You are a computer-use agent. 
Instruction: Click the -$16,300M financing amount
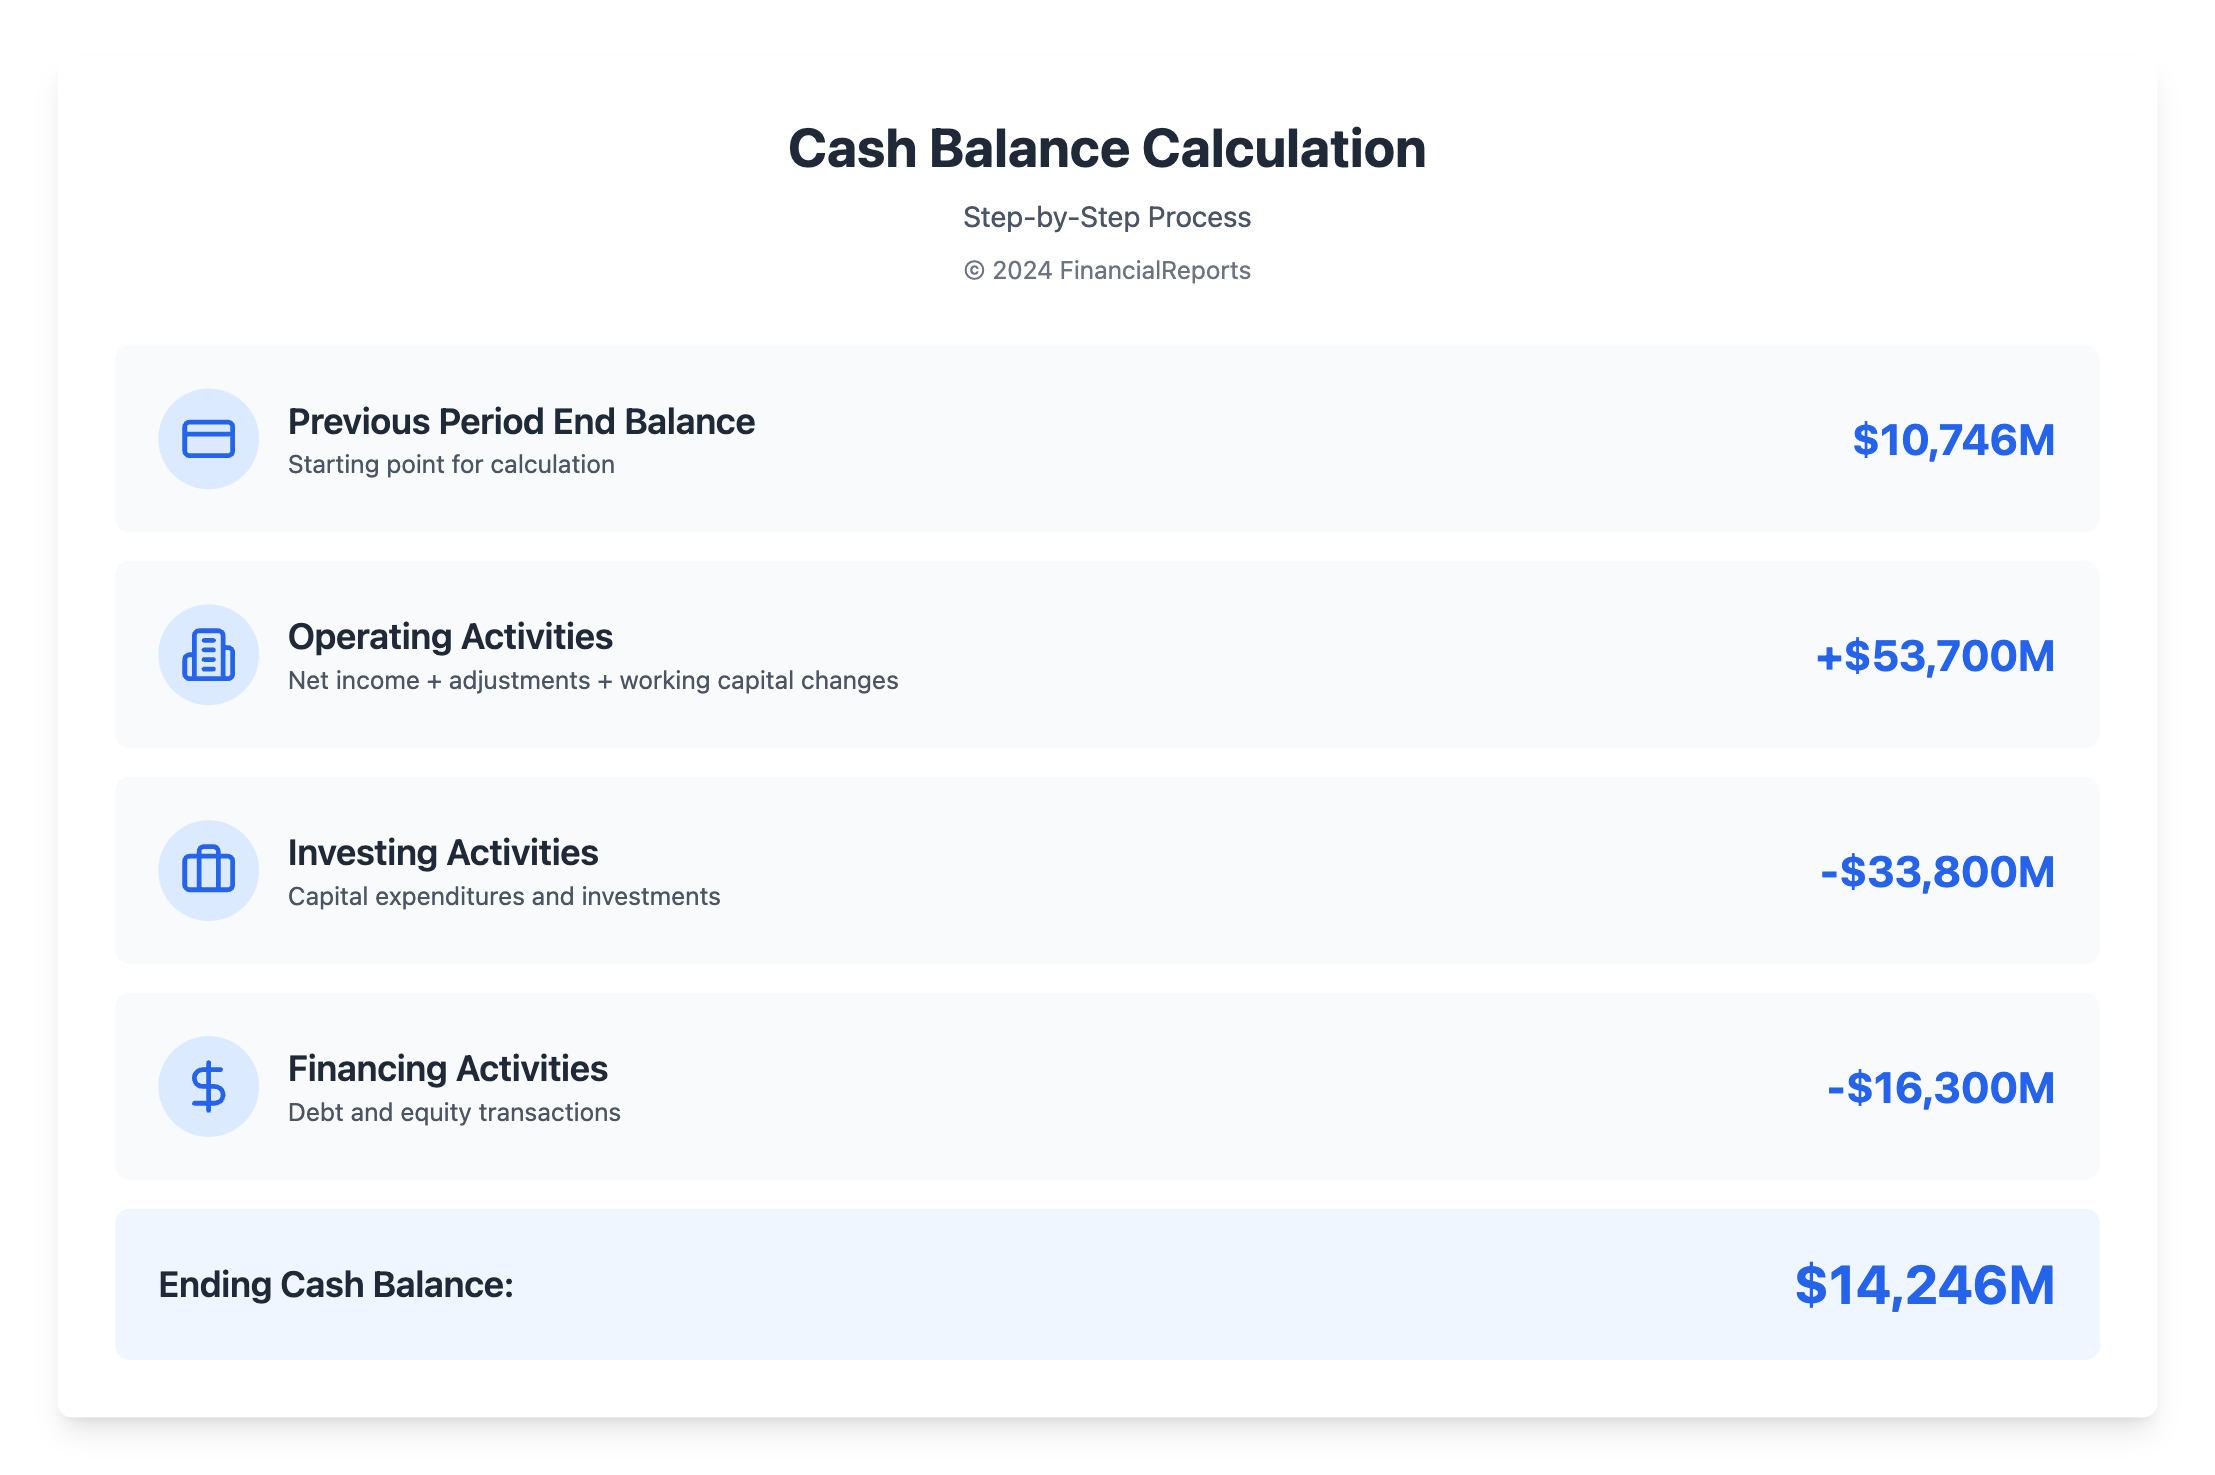click(1940, 1088)
